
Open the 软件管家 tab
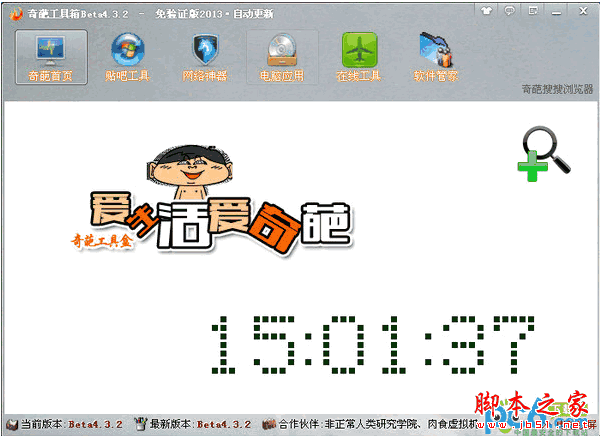click(x=436, y=57)
